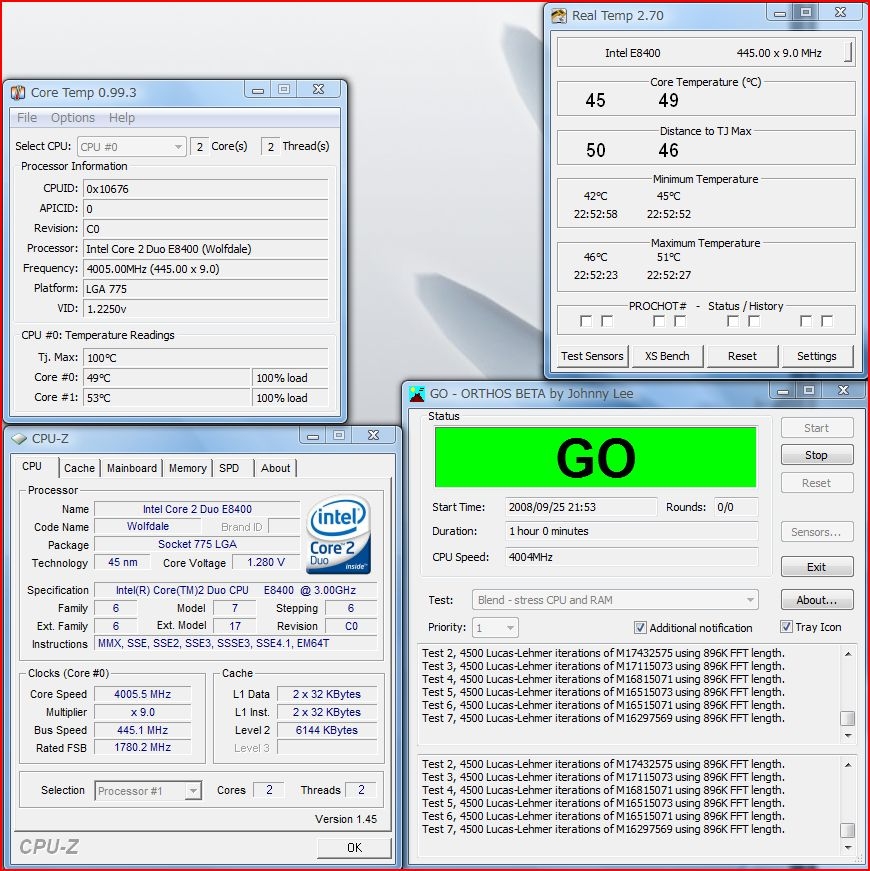Screen dimensions: 870x871
Task: Click the Stop button in ORTHOS
Action: click(817, 455)
